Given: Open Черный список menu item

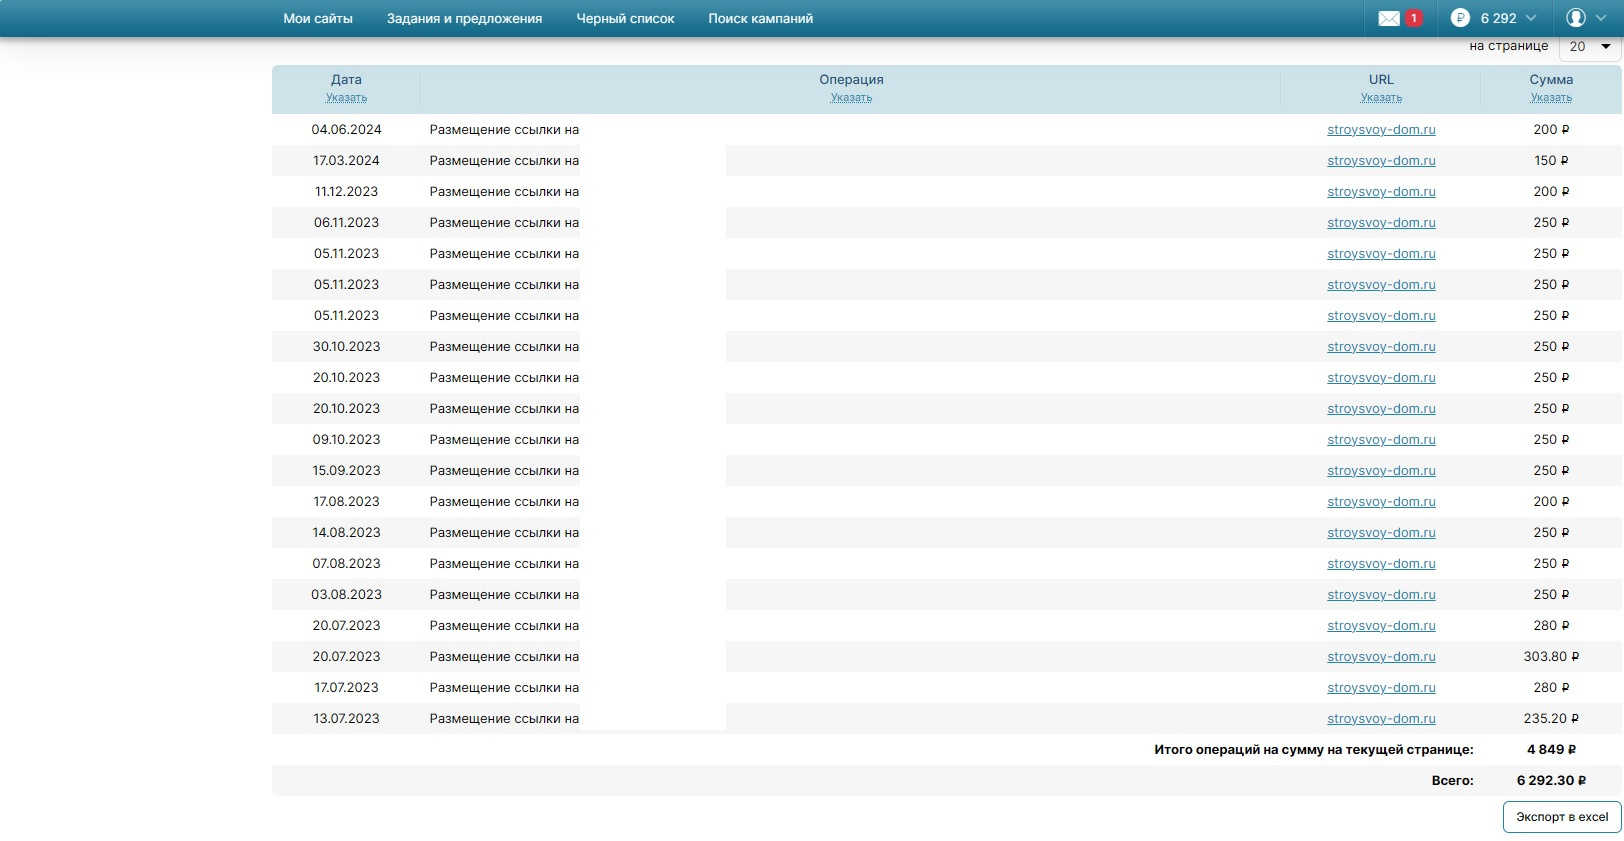Looking at the screenshot, I should 625,18.
